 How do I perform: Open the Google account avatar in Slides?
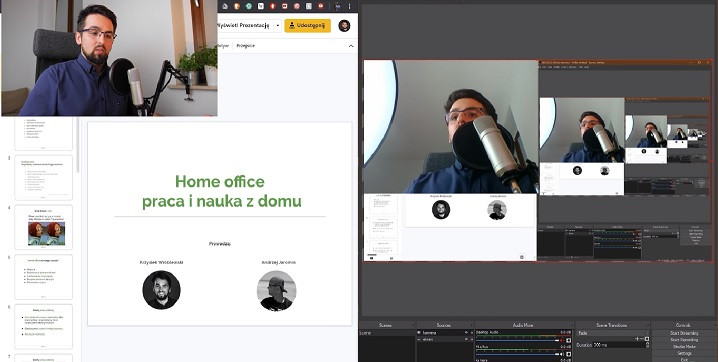(344, 26)
